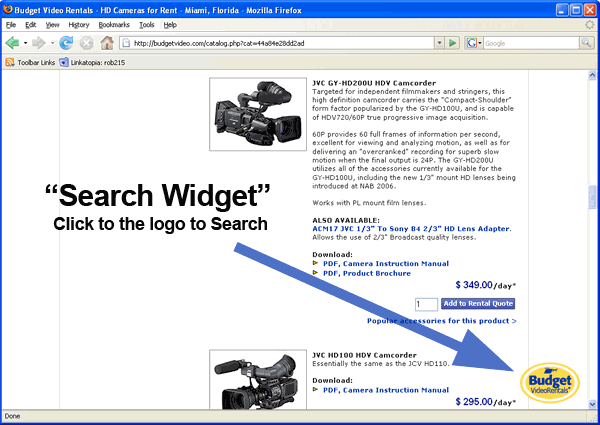Click the window resize grip icon
This screenshot has width=600, height=425.
593,417
